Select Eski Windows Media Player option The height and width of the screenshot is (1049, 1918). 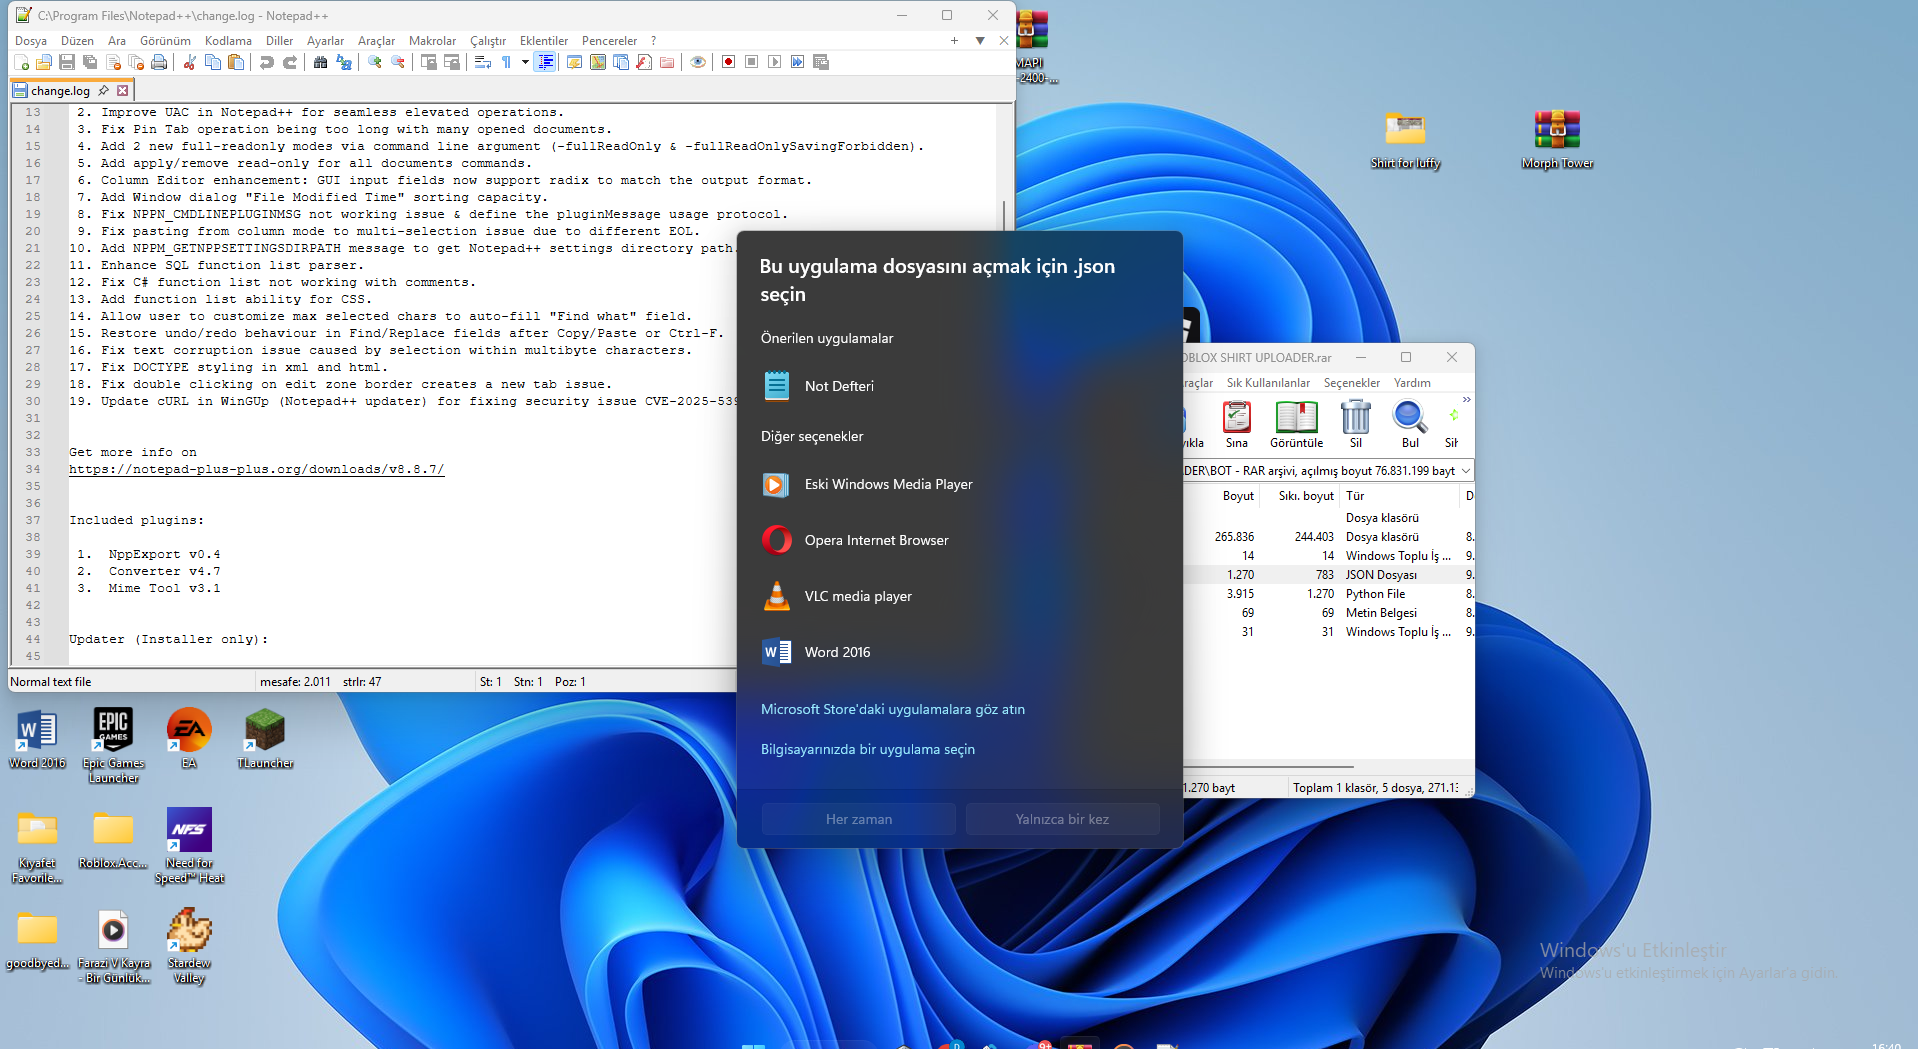(959, 484)
